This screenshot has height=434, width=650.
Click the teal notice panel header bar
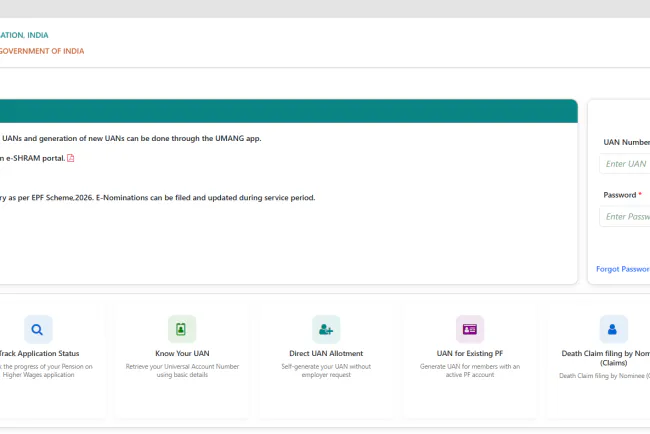pos(289,111)
